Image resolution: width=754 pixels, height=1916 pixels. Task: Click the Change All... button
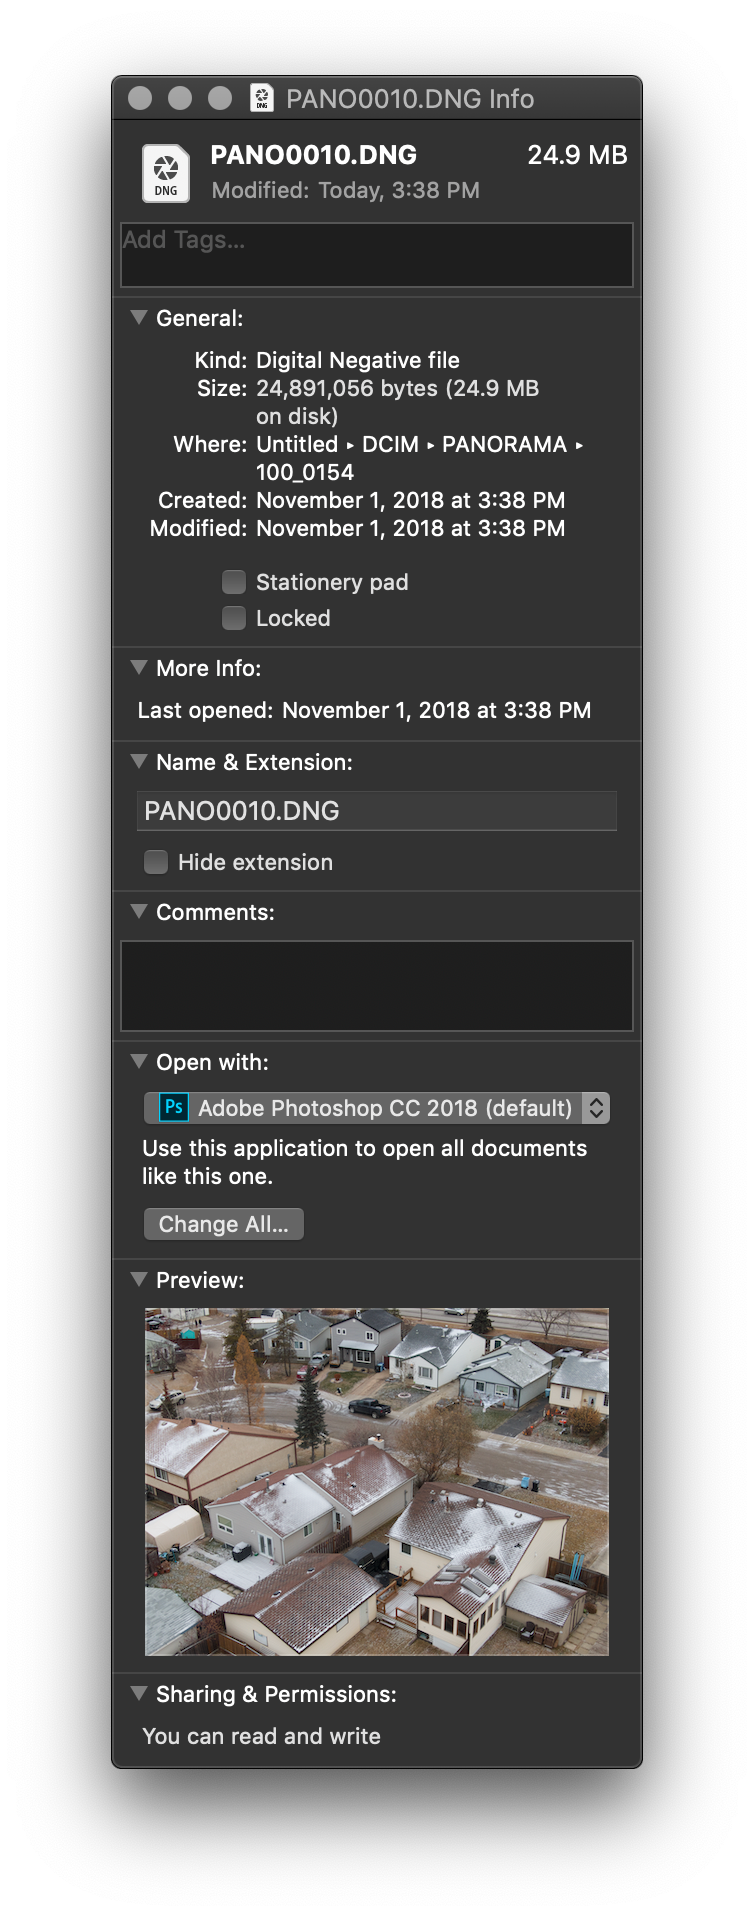pos(224,1224)
